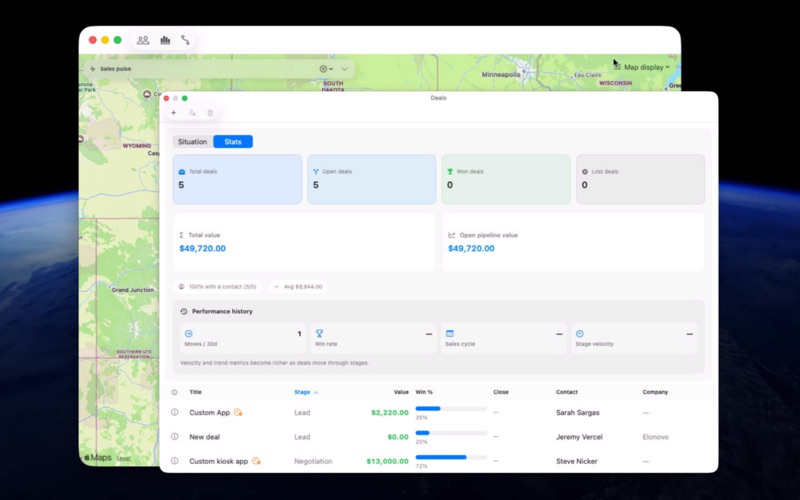Click the Win rate trophy icon
The height and width of the screenshot is (500, 800).
click(x=319, y=334)
